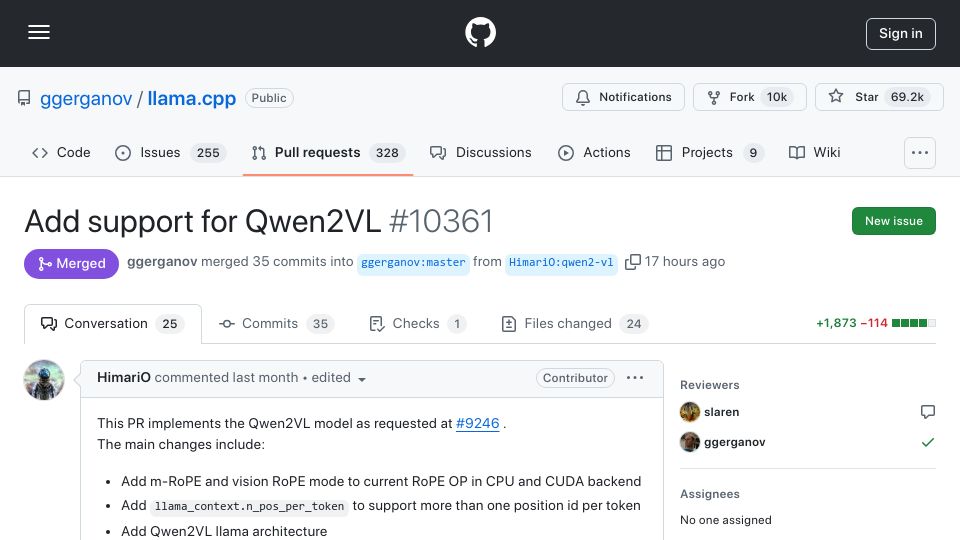Follow the #9246 issue link
Screen dimensions: 960x540
tap(478, 423)
